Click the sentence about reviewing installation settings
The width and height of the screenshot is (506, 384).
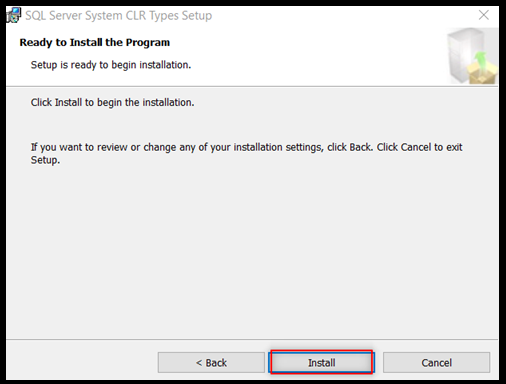pos(247,153)
